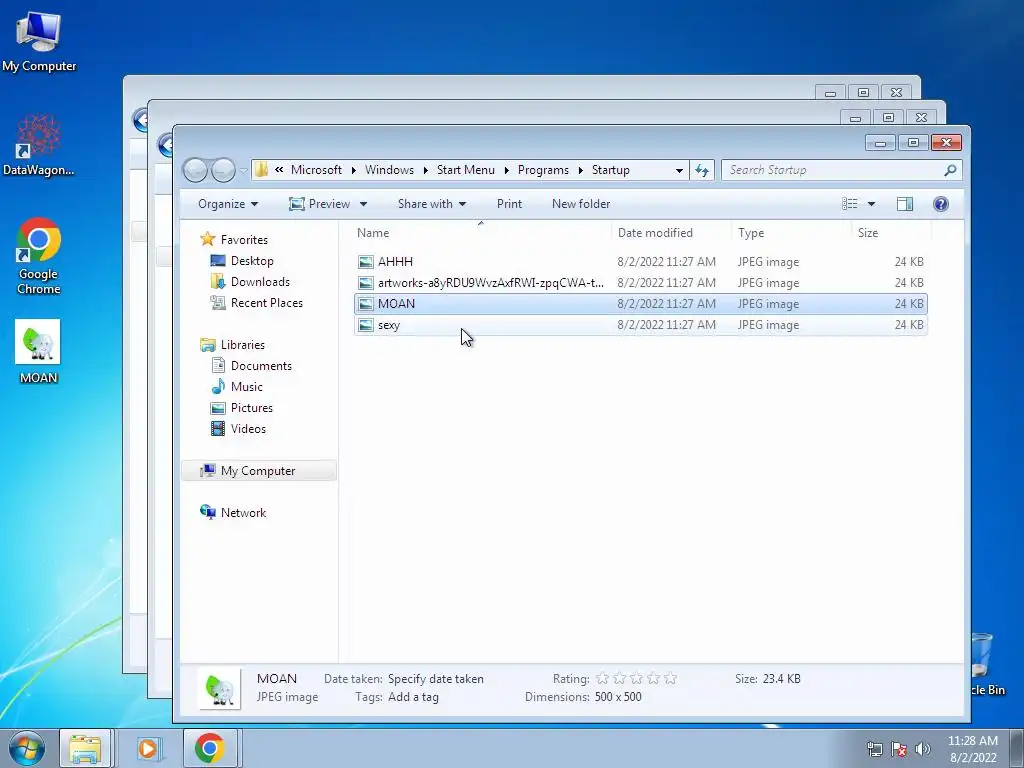Select My Computer in navigation pane
This screenshot has width=1024, height=768.
pos(258,471)
